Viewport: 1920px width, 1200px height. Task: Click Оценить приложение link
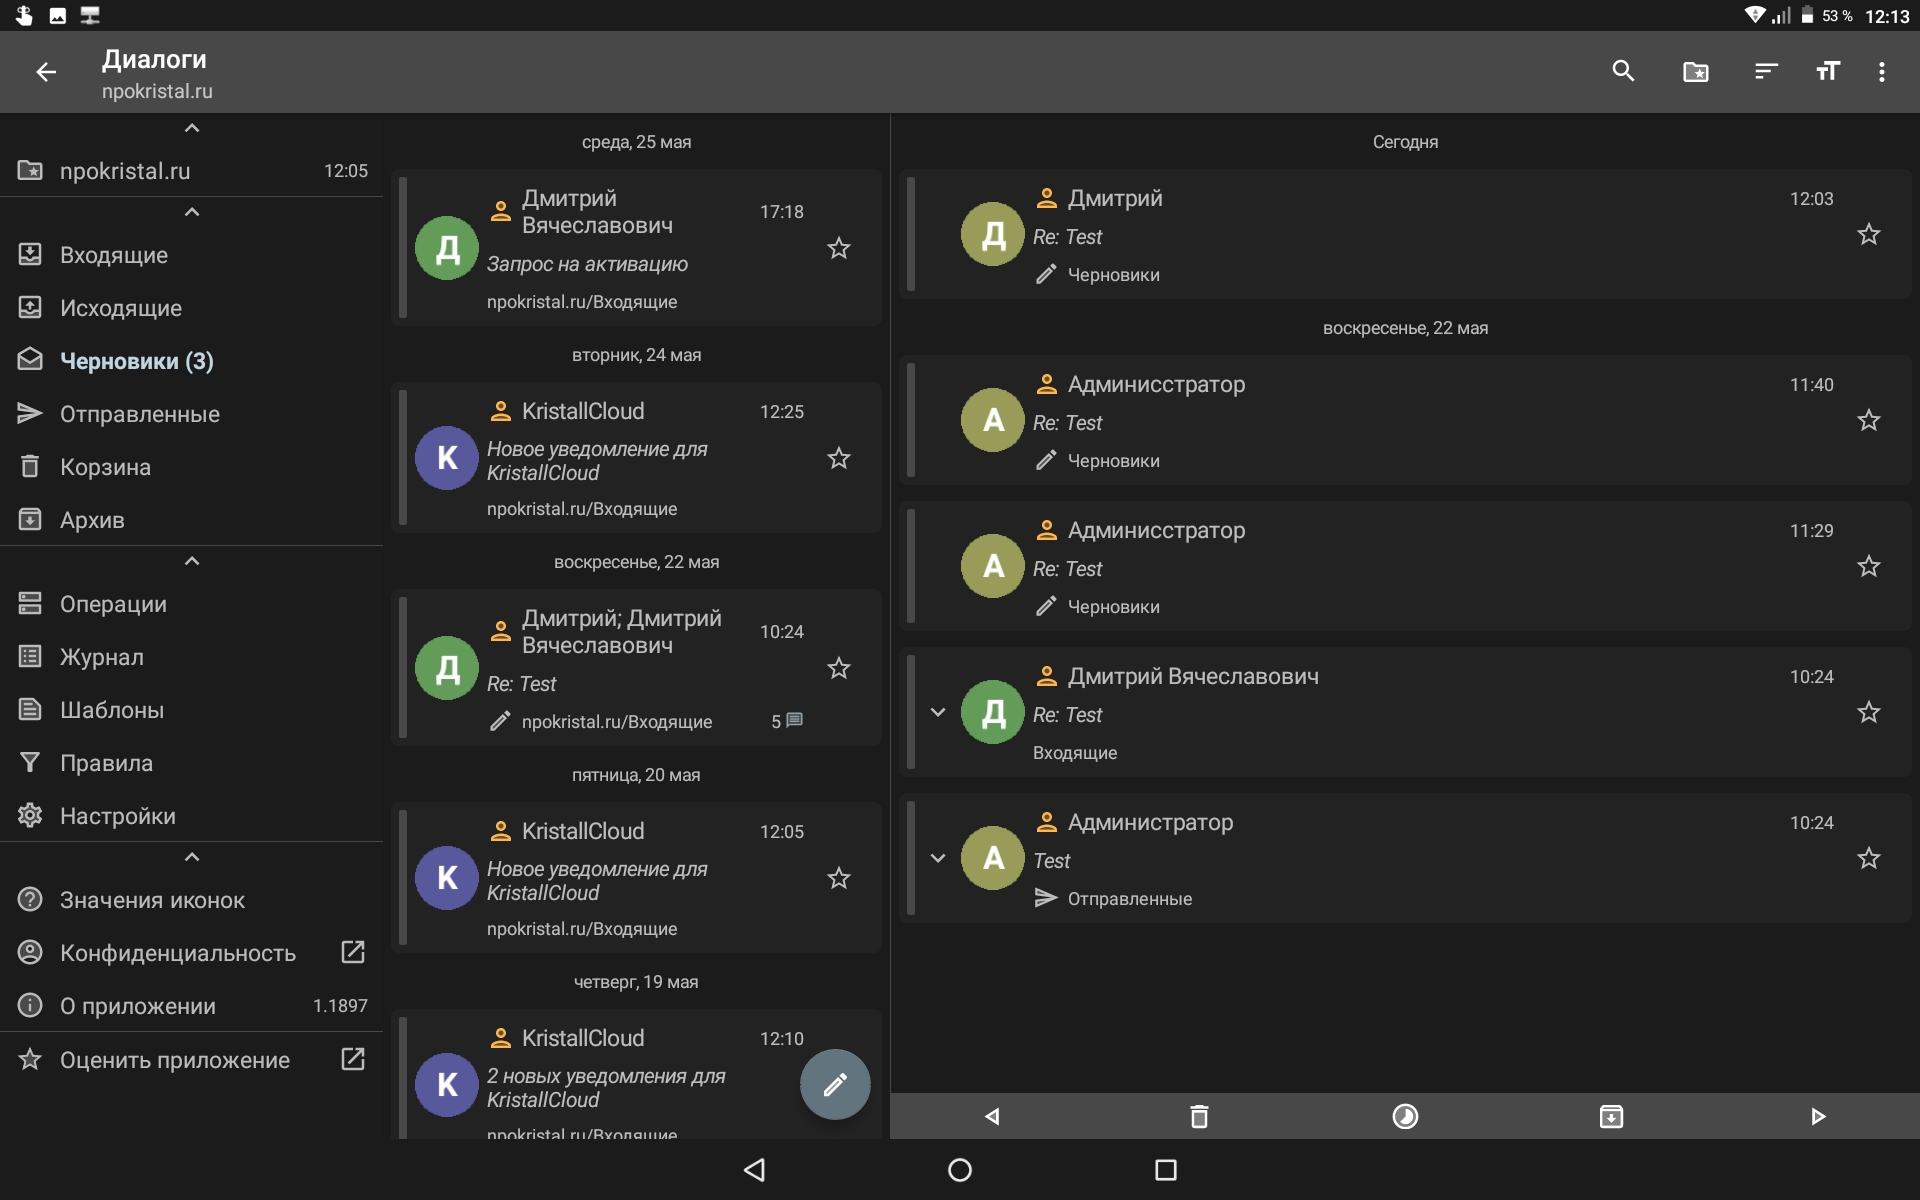click(x=175, y=1060)
